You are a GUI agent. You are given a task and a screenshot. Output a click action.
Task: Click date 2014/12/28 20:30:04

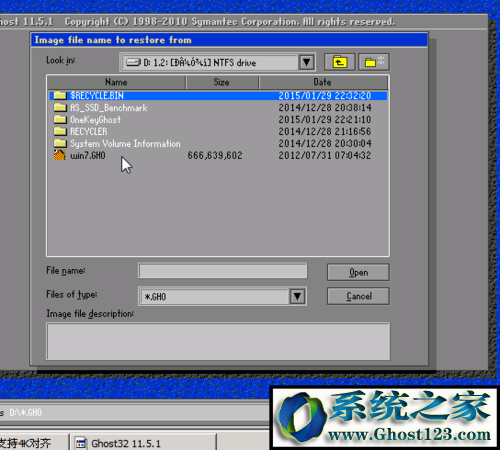pyautogui.click(x=325, y=143)
